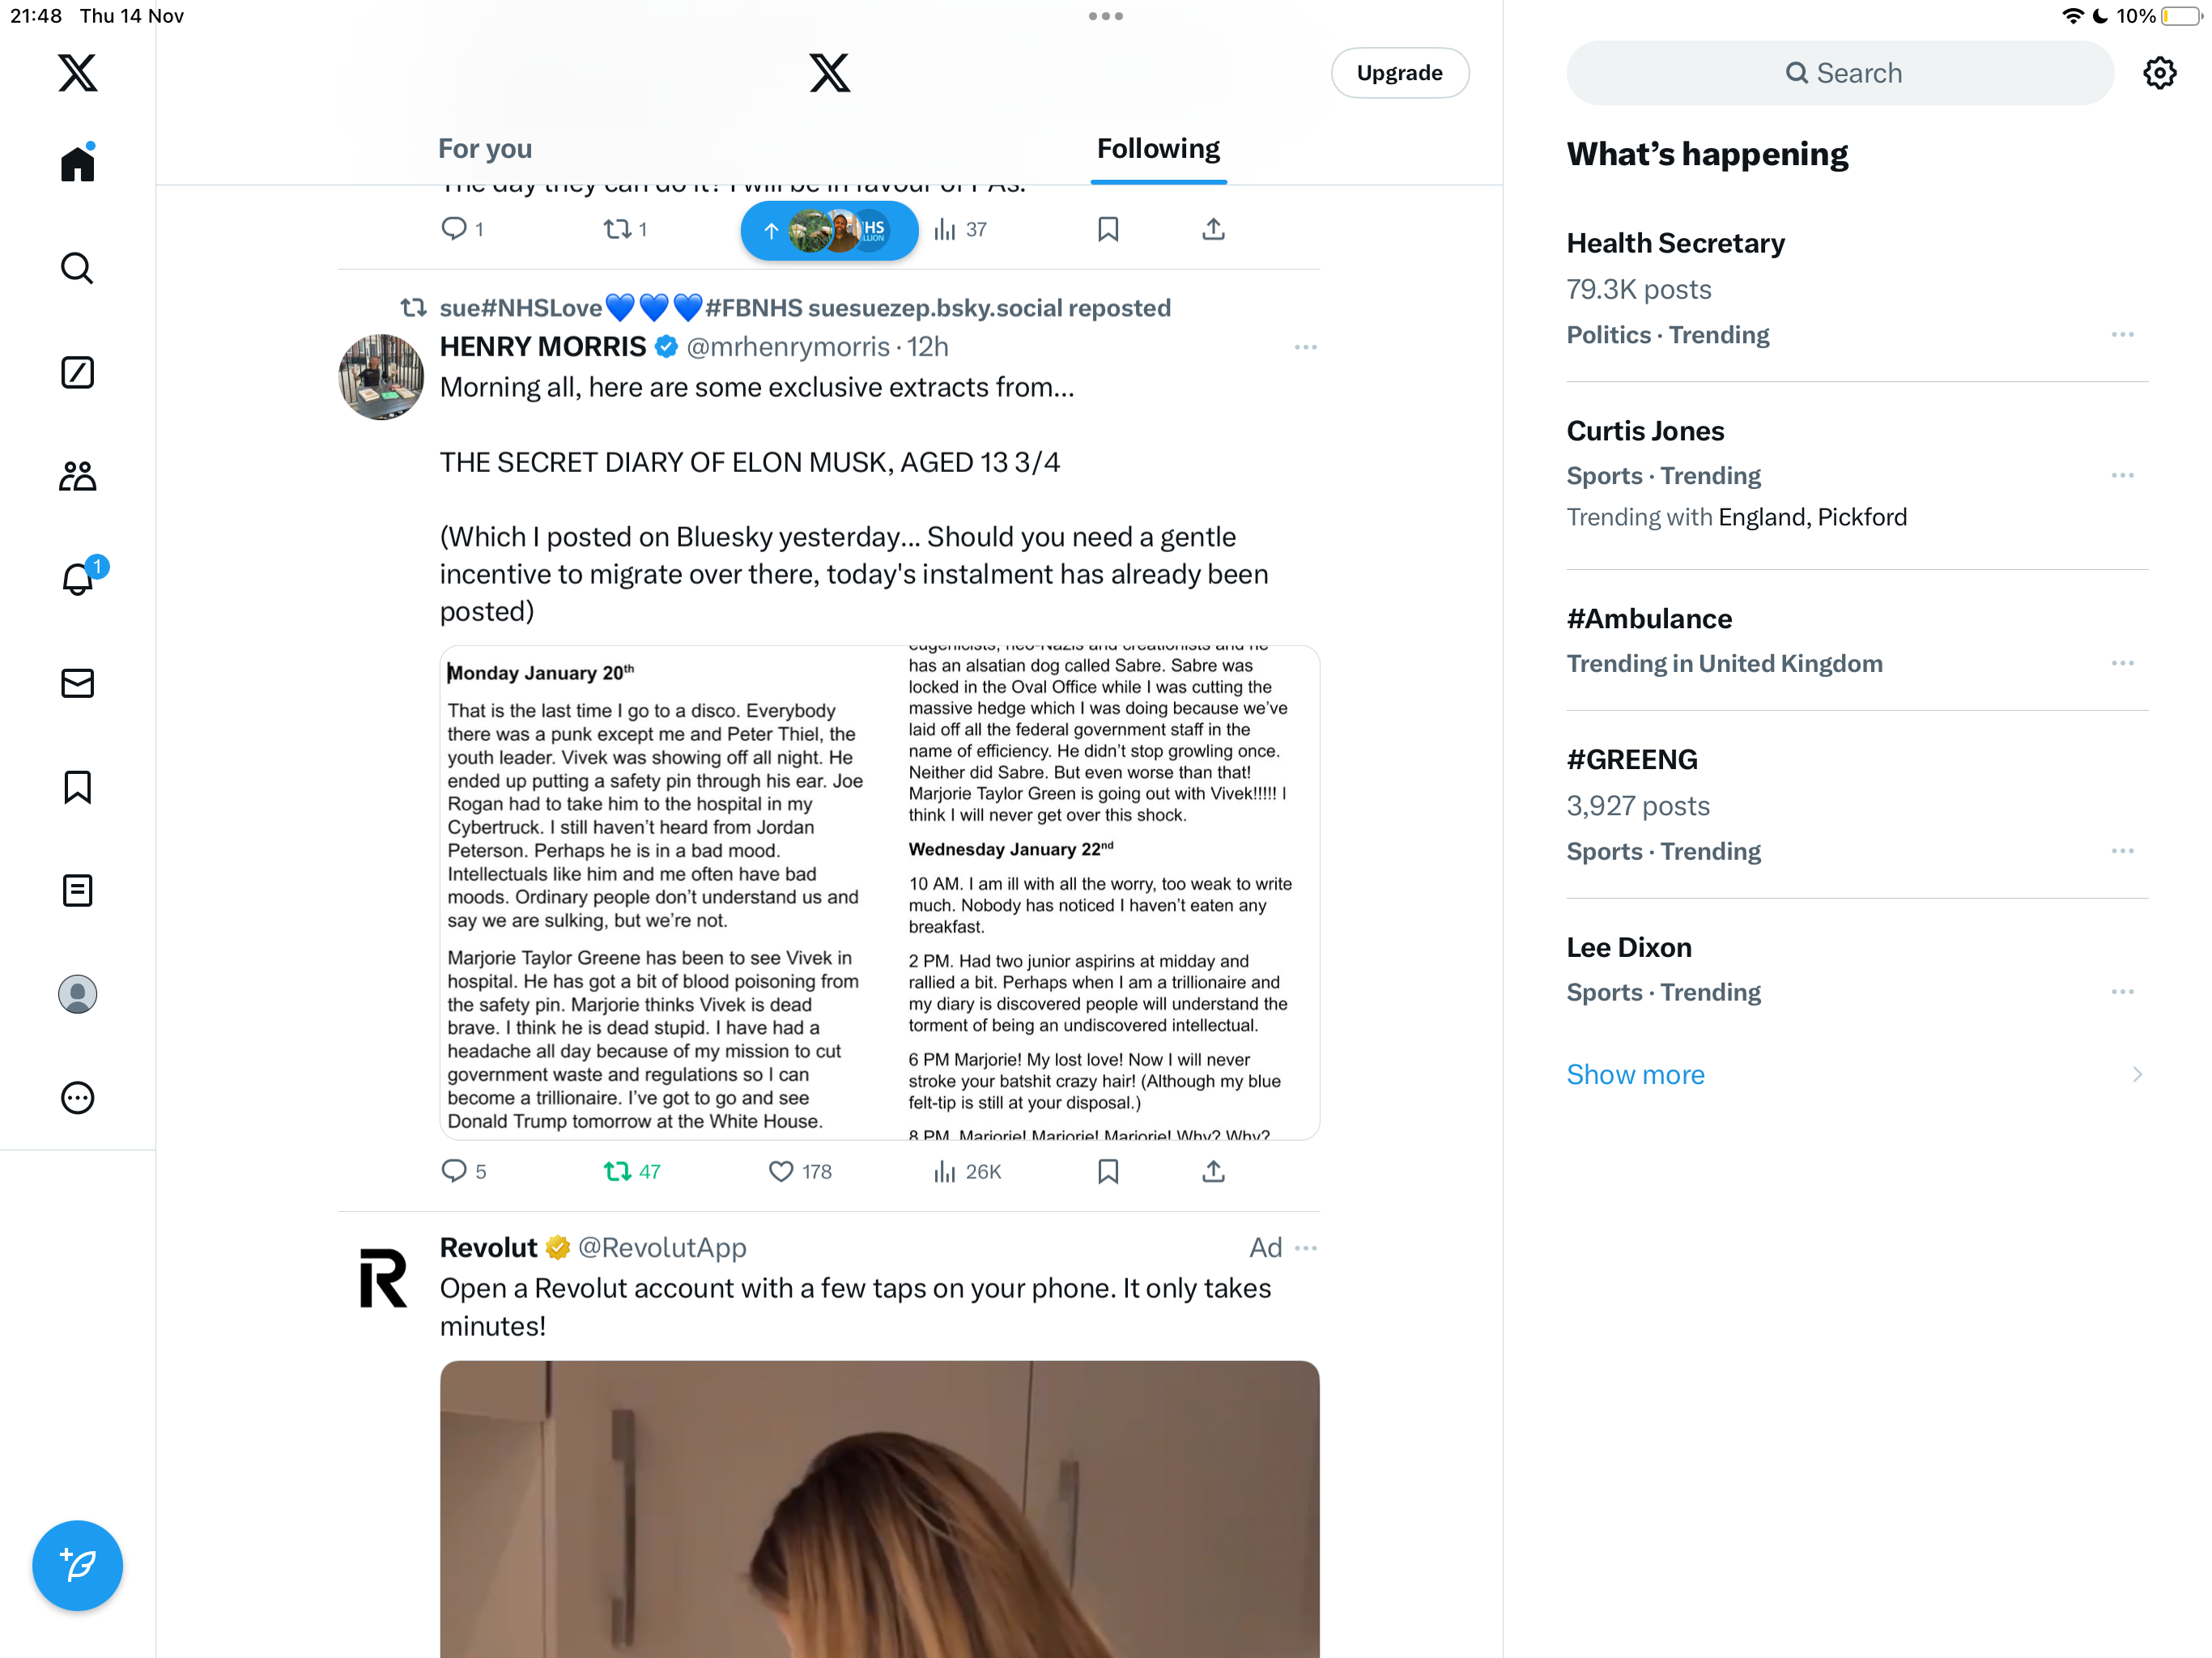Open Communities people icon in sidebar
The width and height of the screenshot is (2212, 1658).
tap(77, 476)
